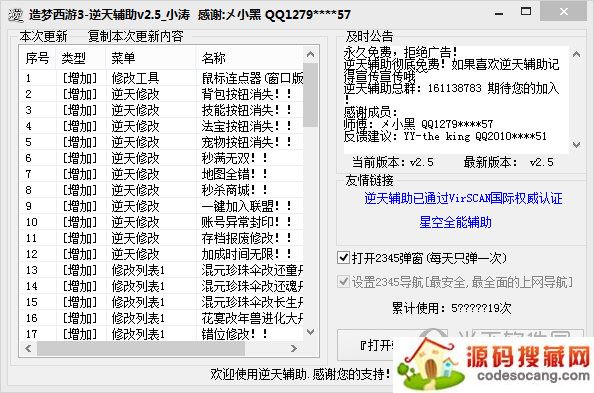Select row 6 秒满无双
Screen dimensions: 594x393
coord(162,158)
